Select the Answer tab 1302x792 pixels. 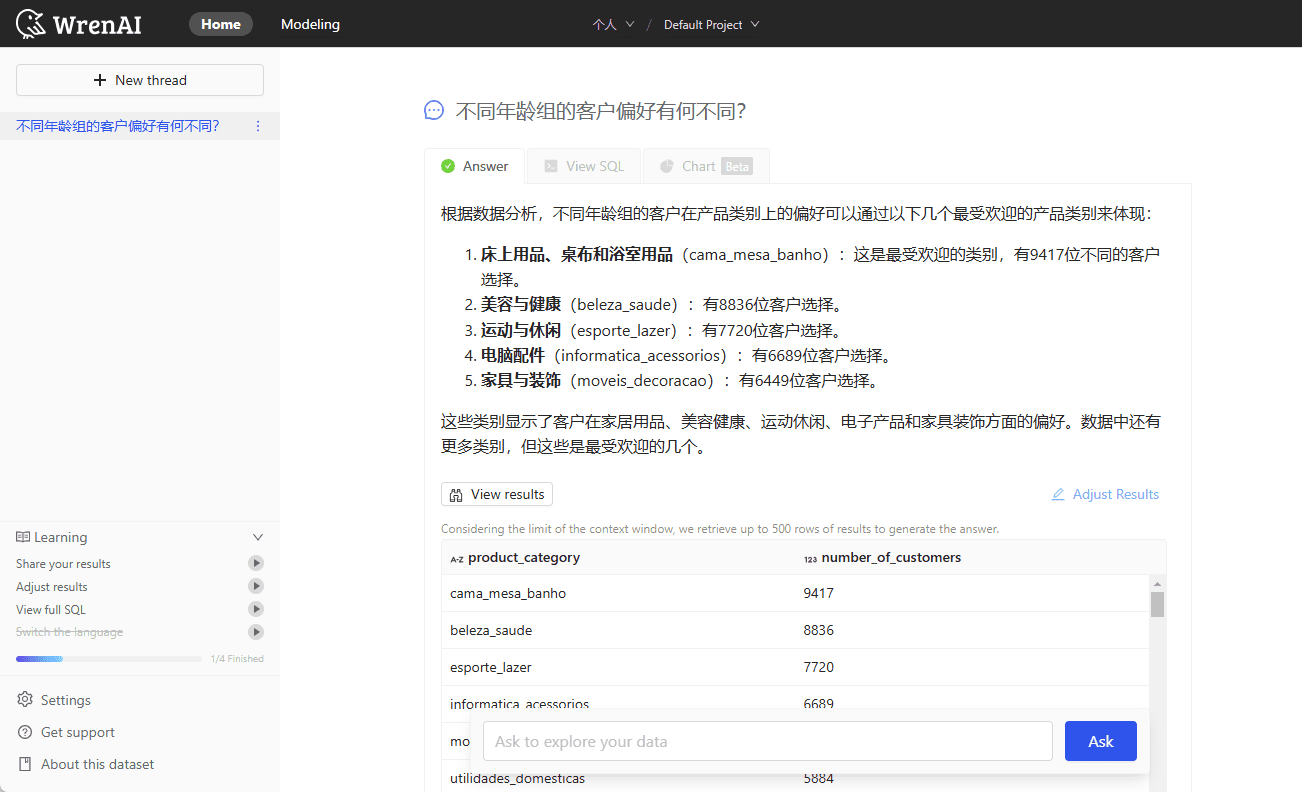(475, 166)
